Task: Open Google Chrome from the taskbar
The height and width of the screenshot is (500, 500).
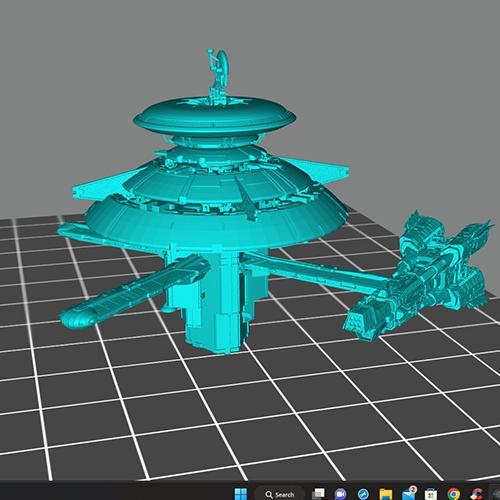Action: coord(454,494)
